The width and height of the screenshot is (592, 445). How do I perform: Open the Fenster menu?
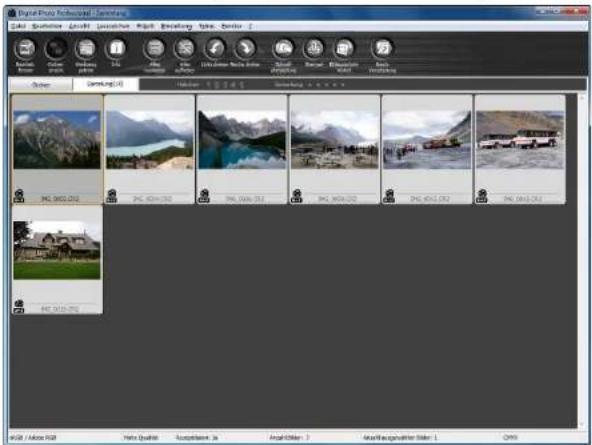pyautogui.click(x=231, y=26)
